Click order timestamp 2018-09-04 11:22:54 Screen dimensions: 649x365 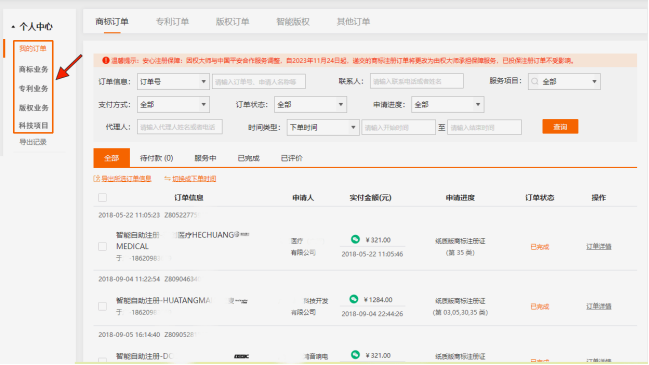(x=129, y=279)
